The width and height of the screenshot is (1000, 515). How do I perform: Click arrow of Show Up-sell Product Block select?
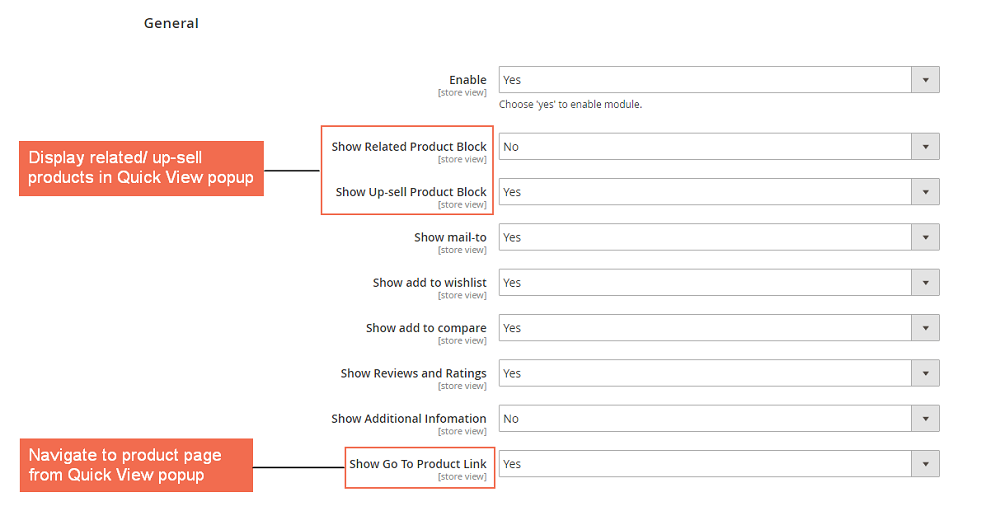(x=925, y=192)
